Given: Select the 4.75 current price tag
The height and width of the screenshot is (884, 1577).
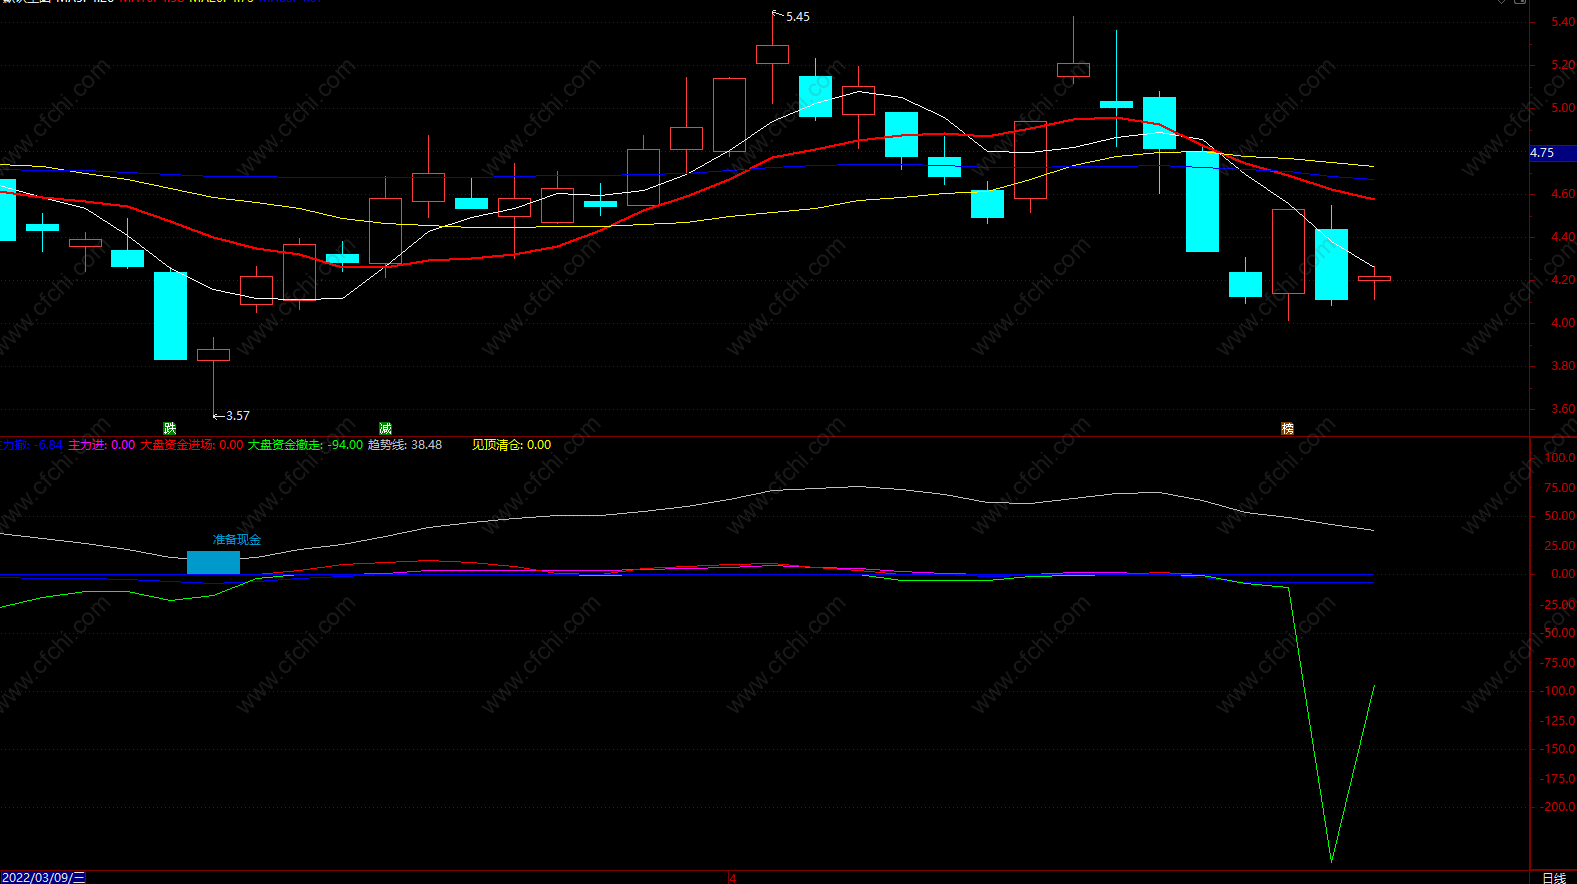Looking at the screenshot, I should pyautogui.click(x=1553, y=153).
